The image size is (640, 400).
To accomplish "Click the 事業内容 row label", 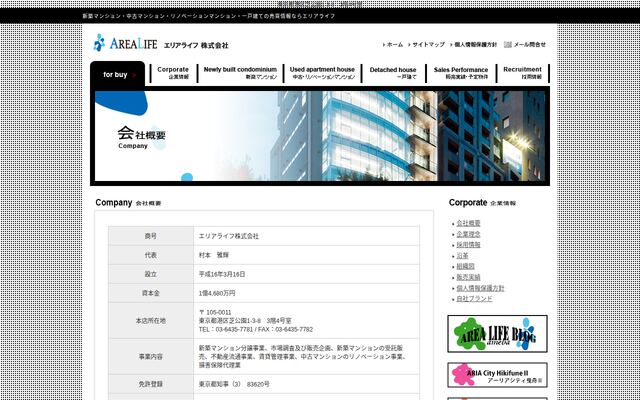I will coord(151,357).
